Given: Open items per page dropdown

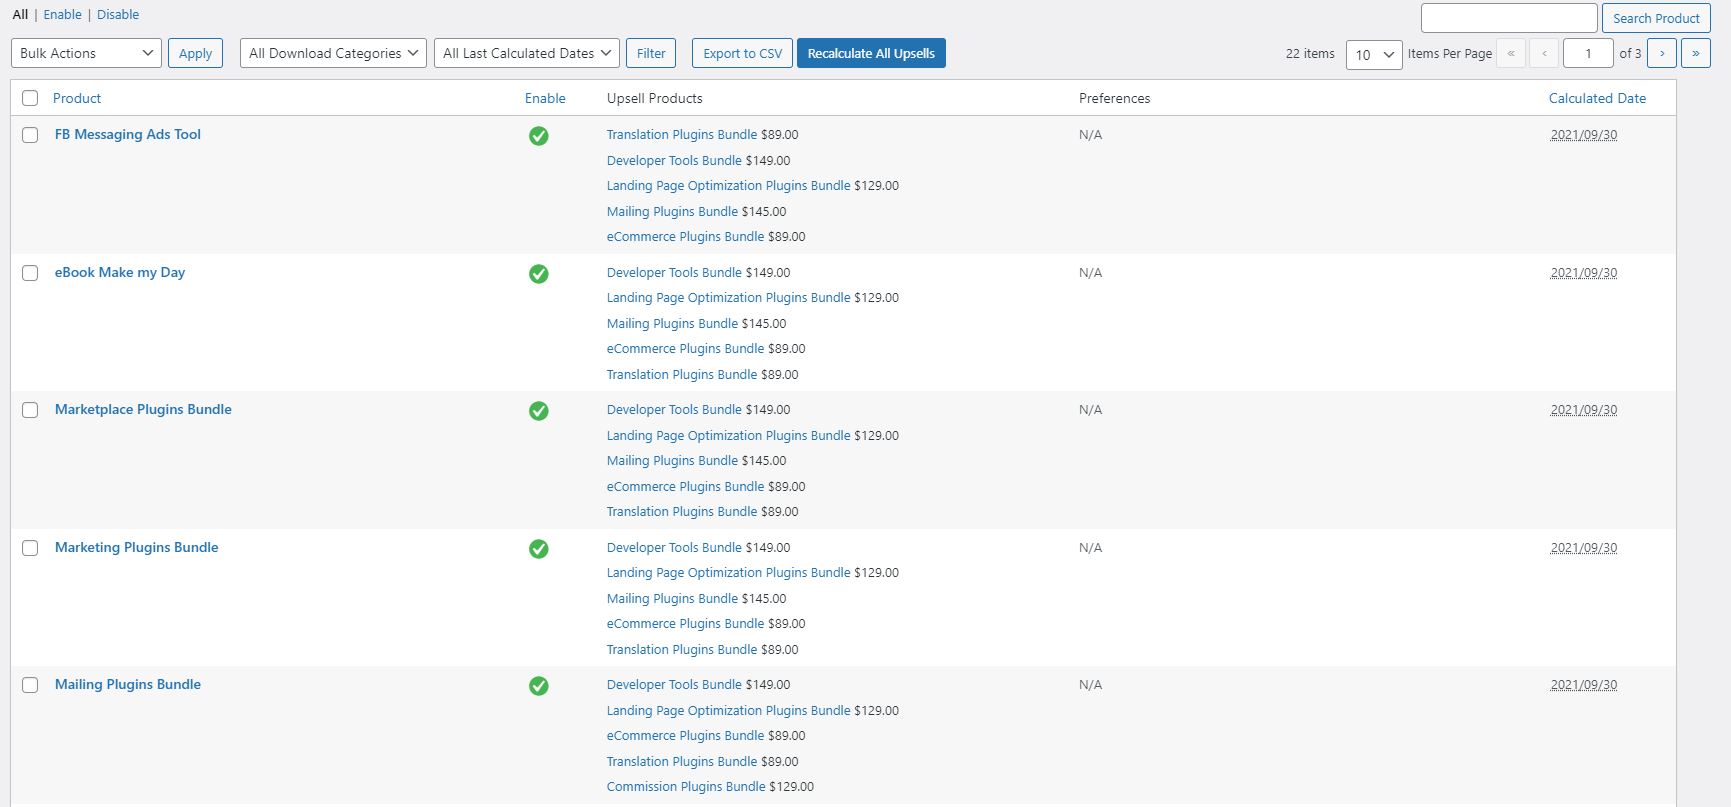Looking at the screenshot, I should point(1374,54).
